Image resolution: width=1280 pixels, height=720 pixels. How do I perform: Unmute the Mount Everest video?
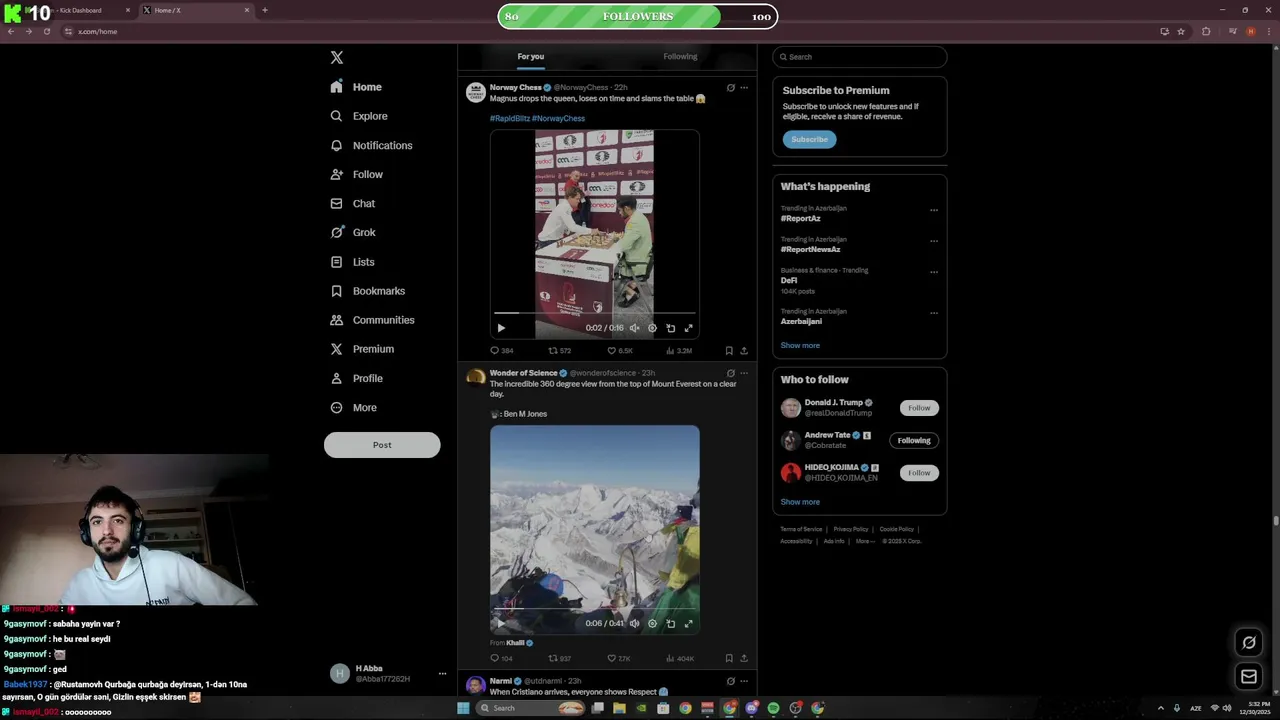[634, 623]
